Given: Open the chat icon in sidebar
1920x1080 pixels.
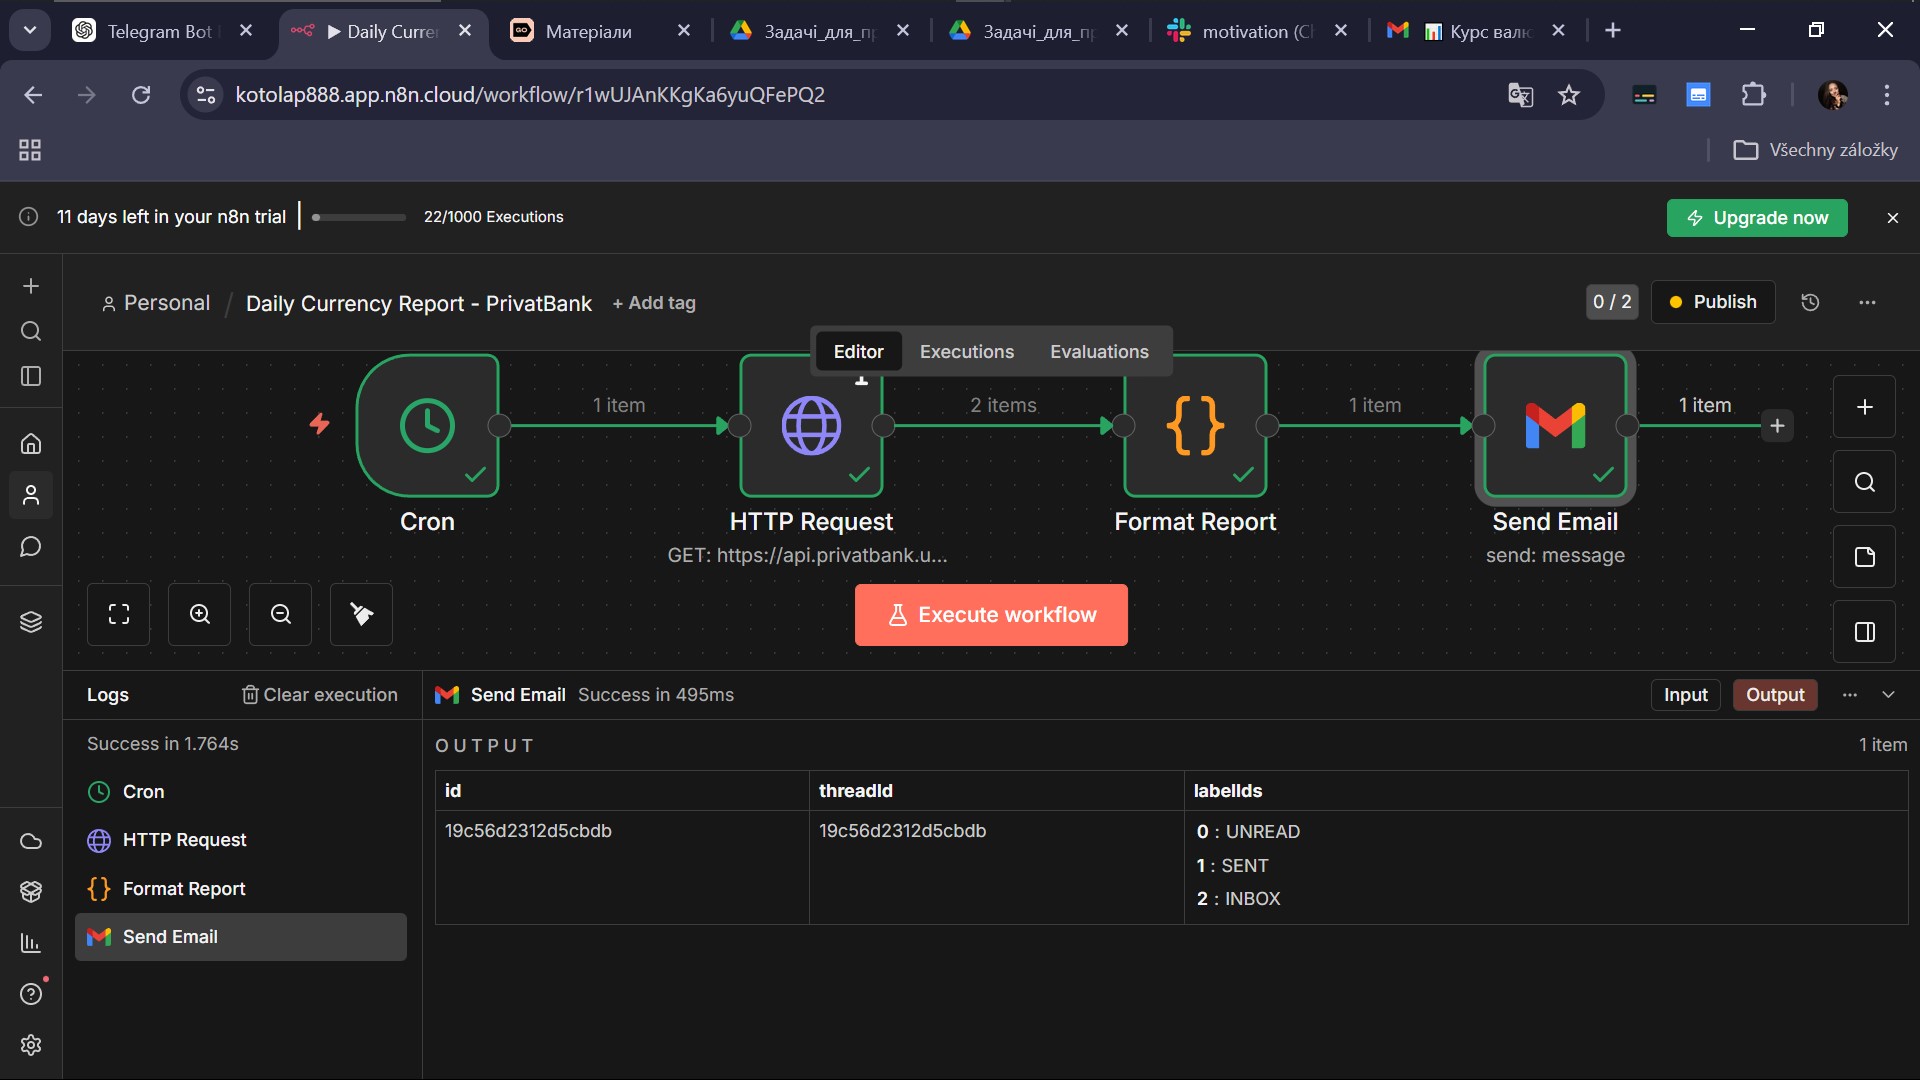Looking at the screenshot, I should pos(31,547).
